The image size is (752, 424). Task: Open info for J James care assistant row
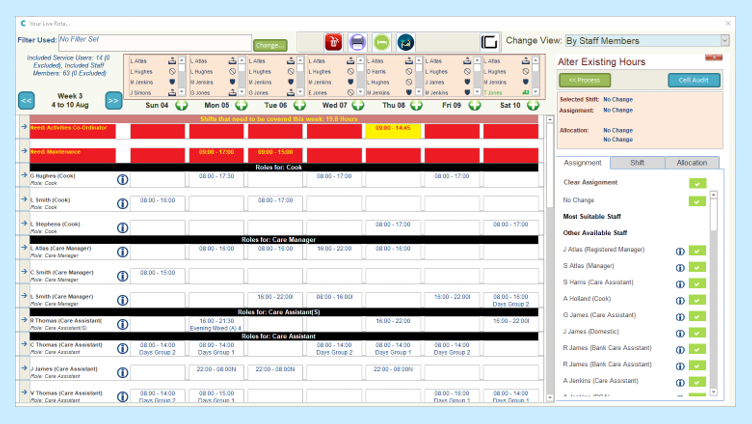(x=123, y=372)
